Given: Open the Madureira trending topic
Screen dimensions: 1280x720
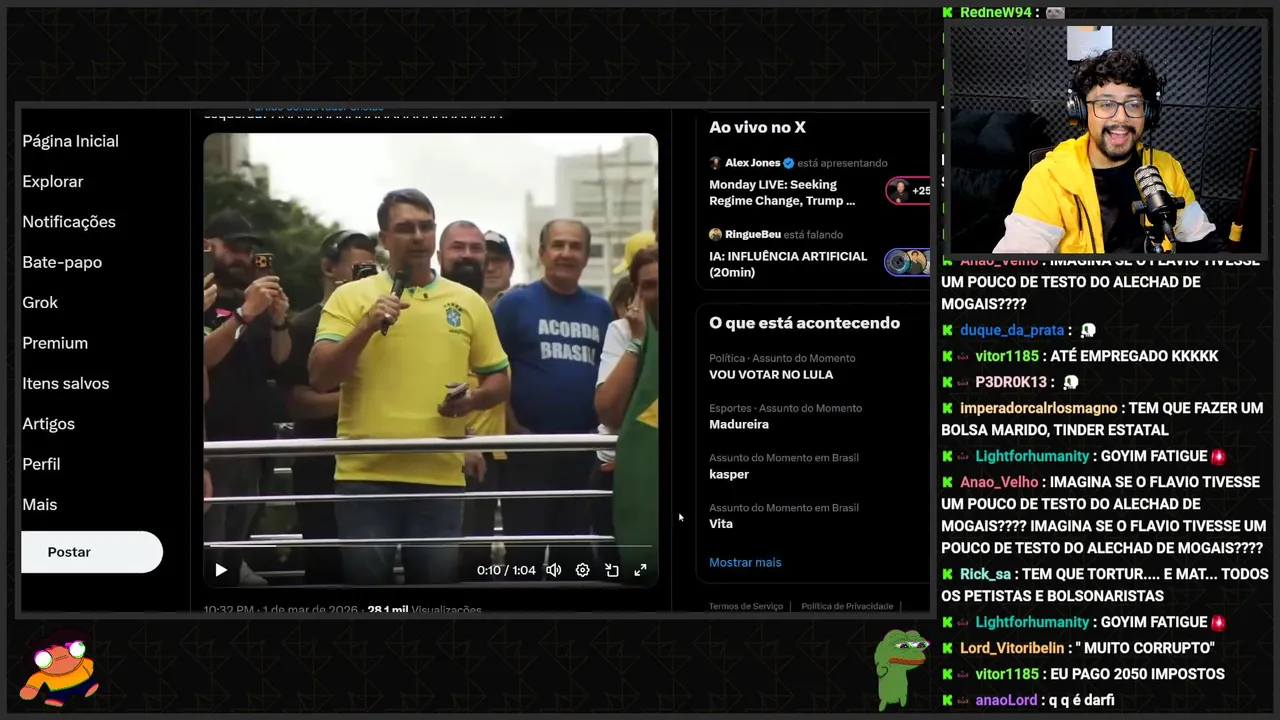Looking at the screenshot, I should point(739,425).
